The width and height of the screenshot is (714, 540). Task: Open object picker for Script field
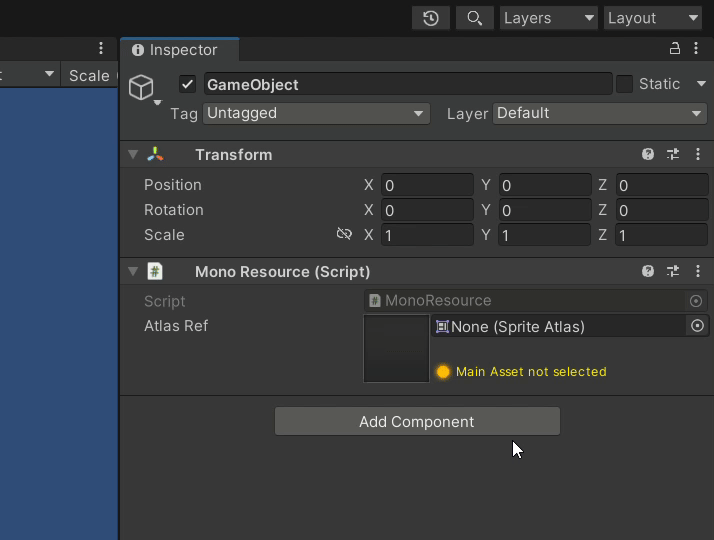(696, 301)
